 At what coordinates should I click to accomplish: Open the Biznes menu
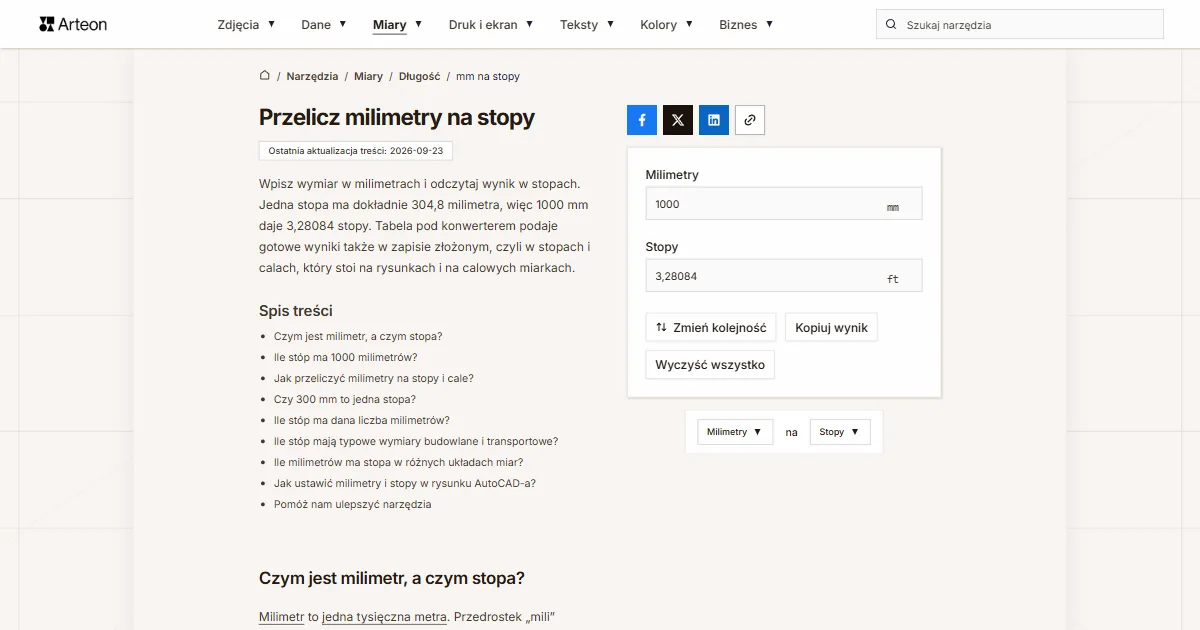pyautogui.click(x=746, y=25)
